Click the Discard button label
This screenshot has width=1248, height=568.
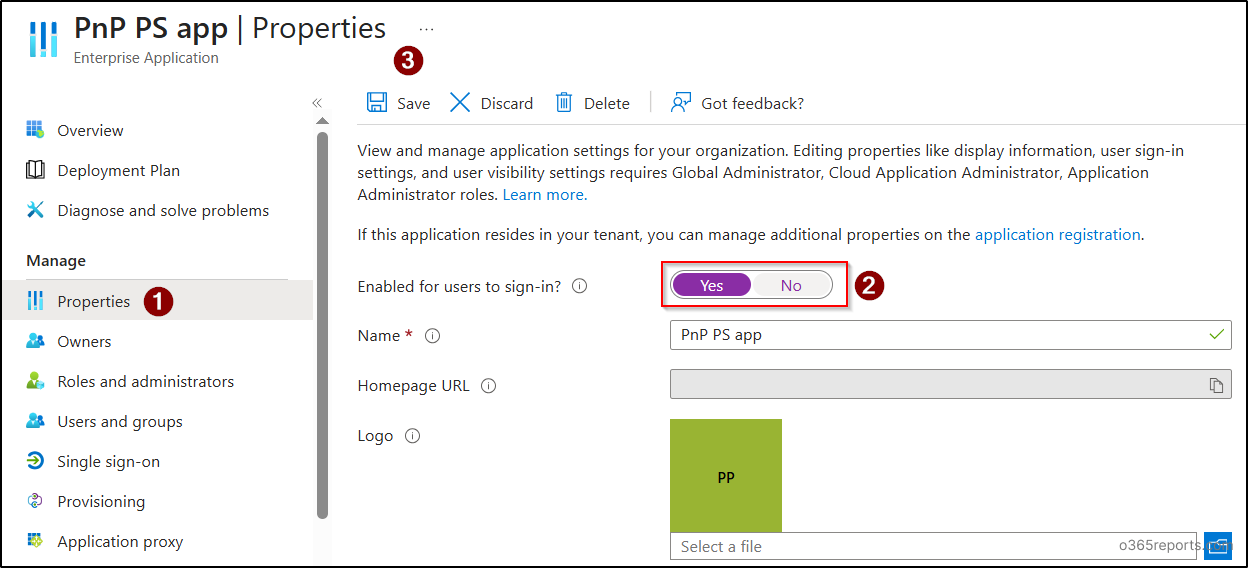507,103
